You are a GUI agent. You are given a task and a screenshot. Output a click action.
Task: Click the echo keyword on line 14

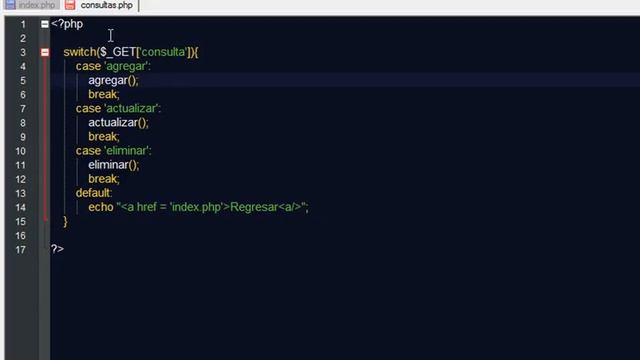[x=101, y=207]
